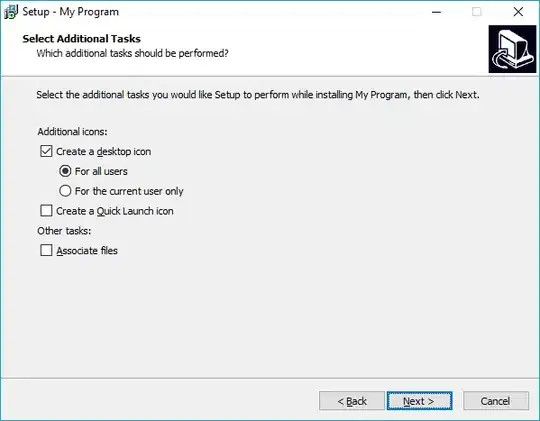Click the instruction sentence mentioning My Program

click(258, 95)
